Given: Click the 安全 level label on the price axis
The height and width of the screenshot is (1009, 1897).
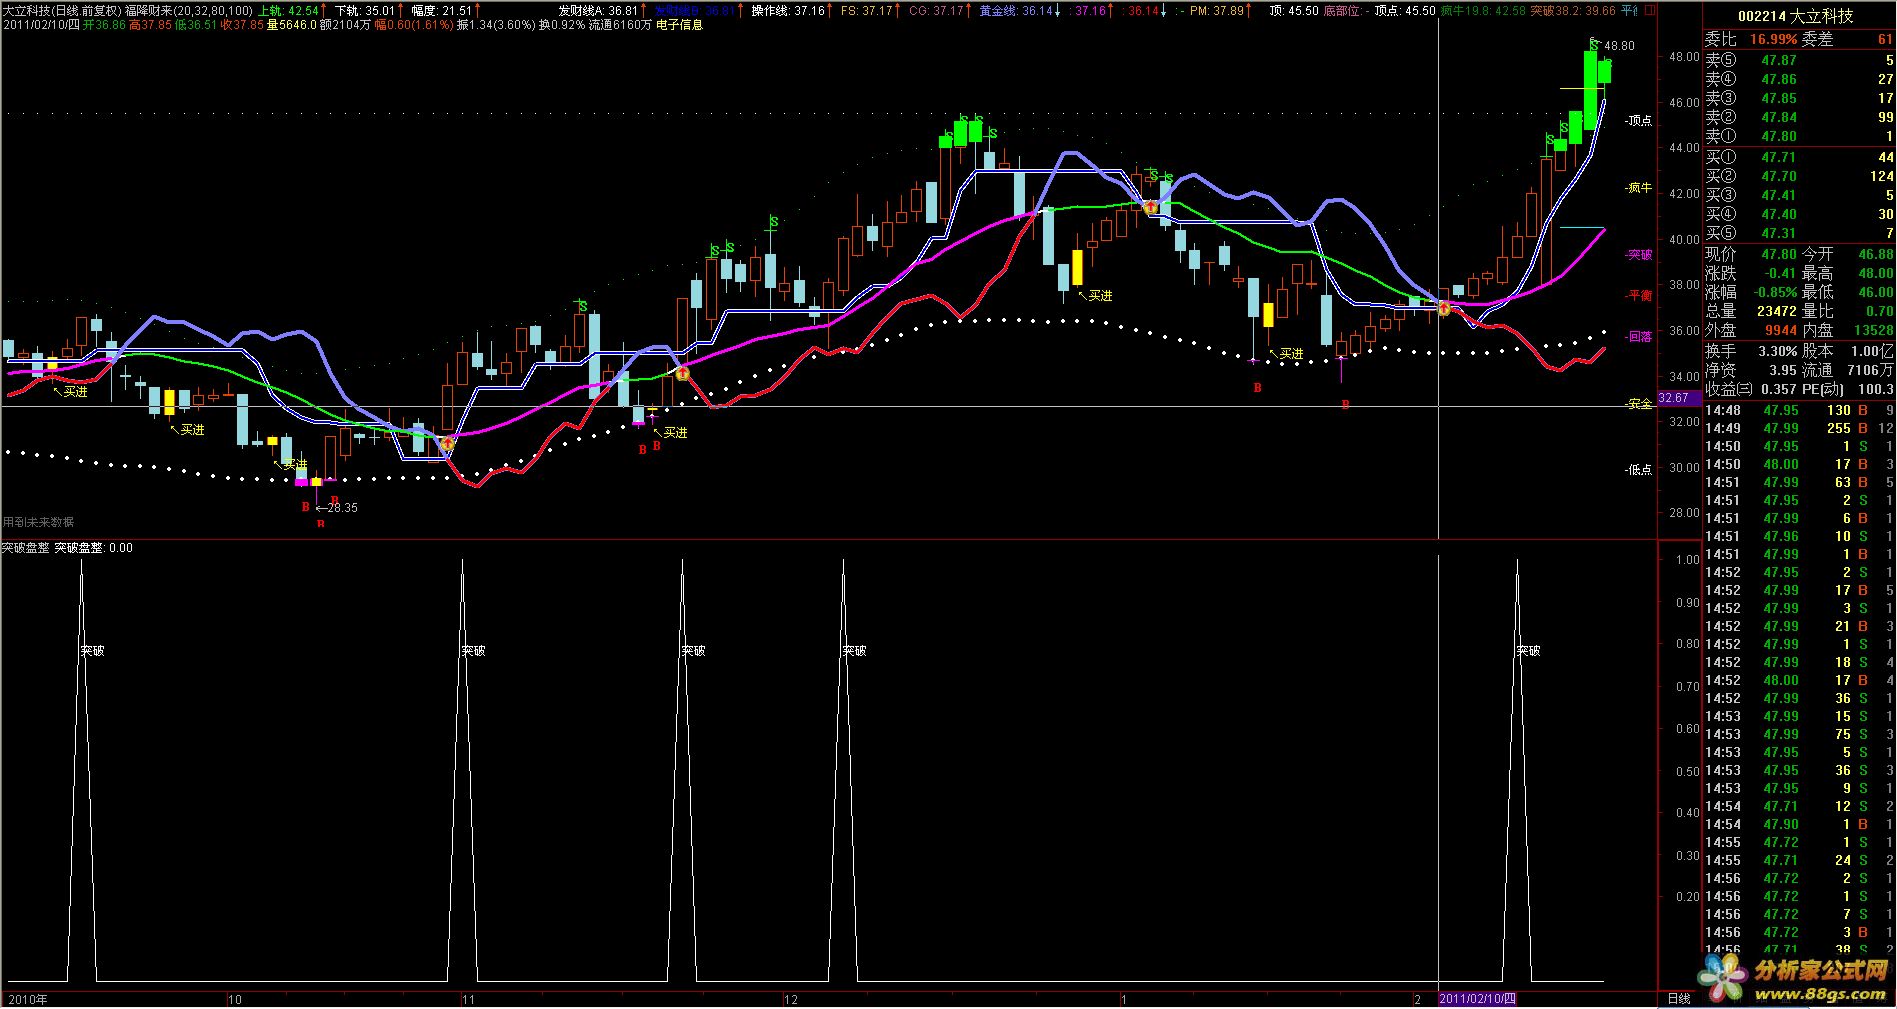Looking at the screenshot, I should [x=1640, y=405].
